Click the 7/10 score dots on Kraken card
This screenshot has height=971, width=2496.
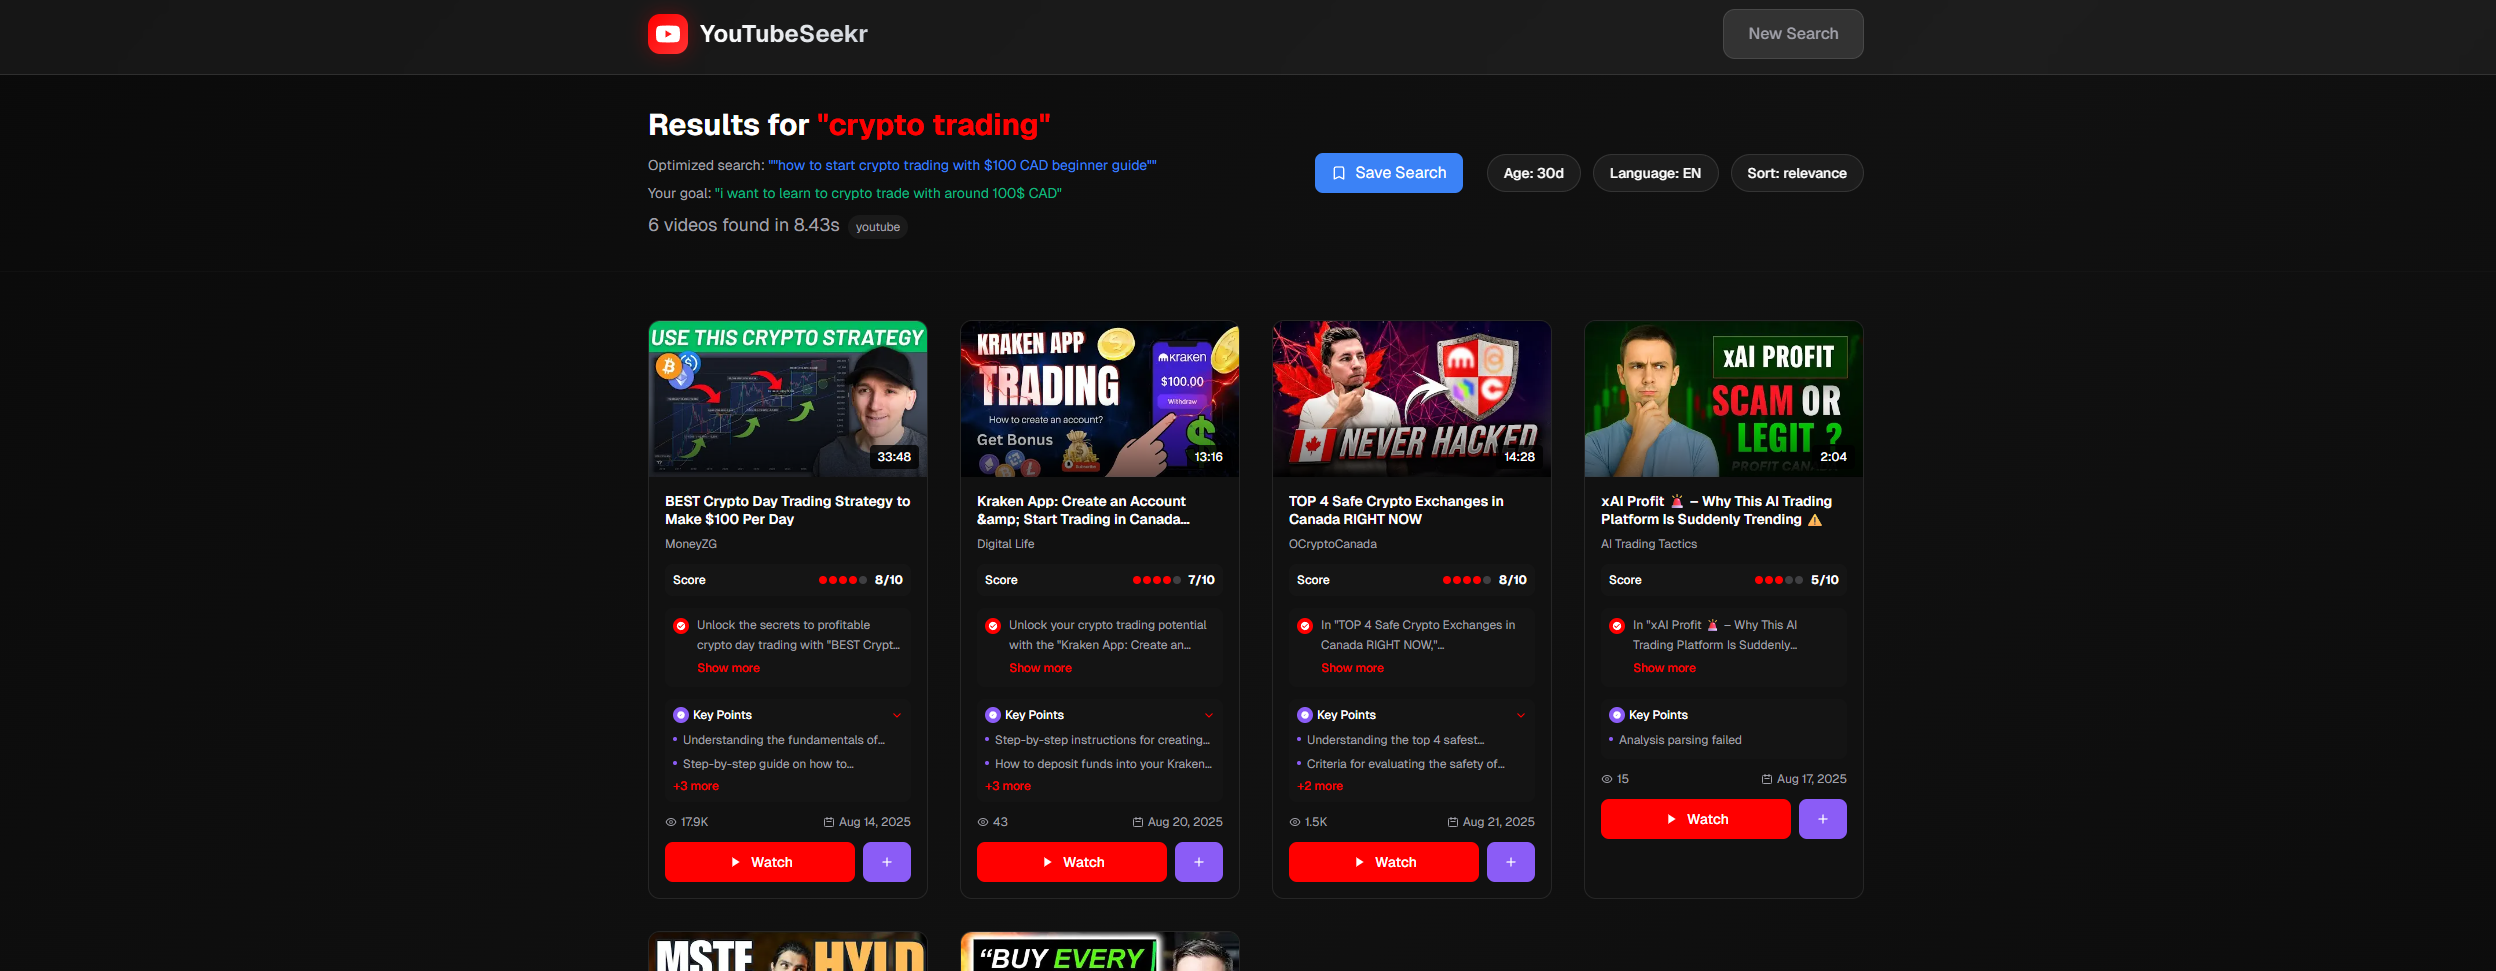pos(1156,580)
